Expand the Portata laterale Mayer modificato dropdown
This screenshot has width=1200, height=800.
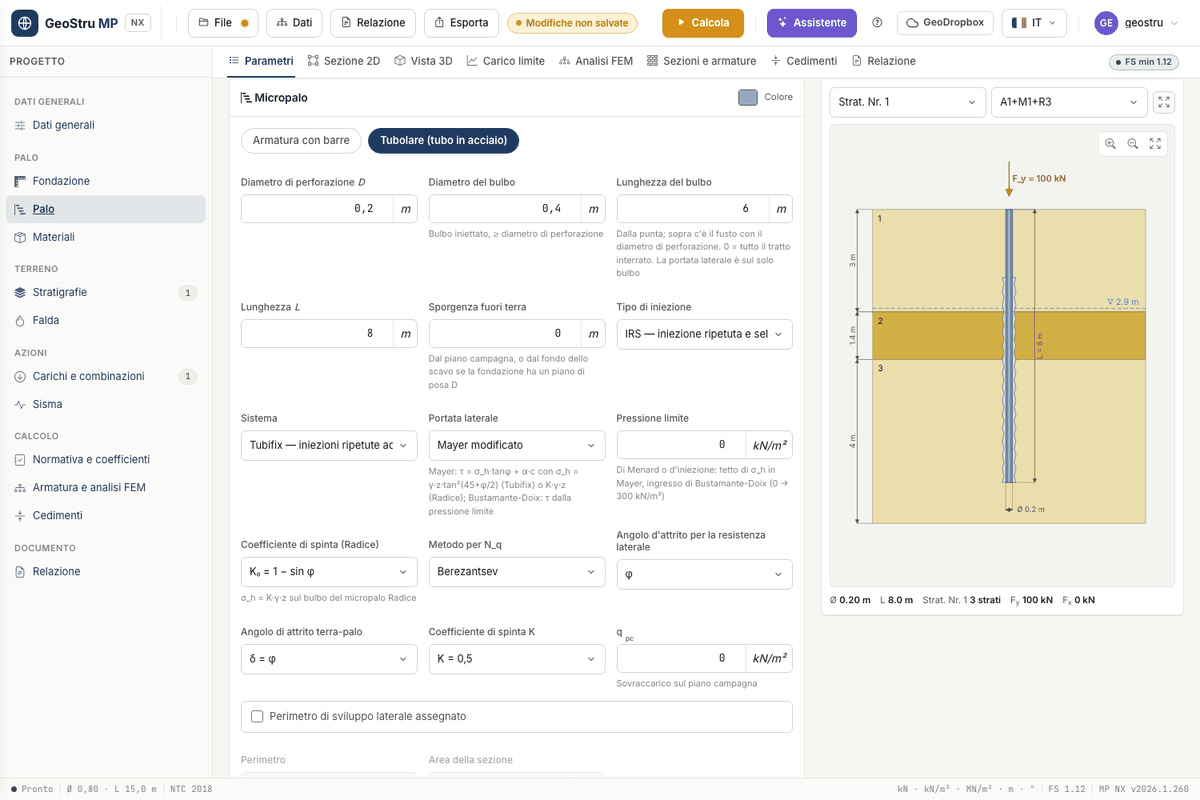tap(517, 445)
